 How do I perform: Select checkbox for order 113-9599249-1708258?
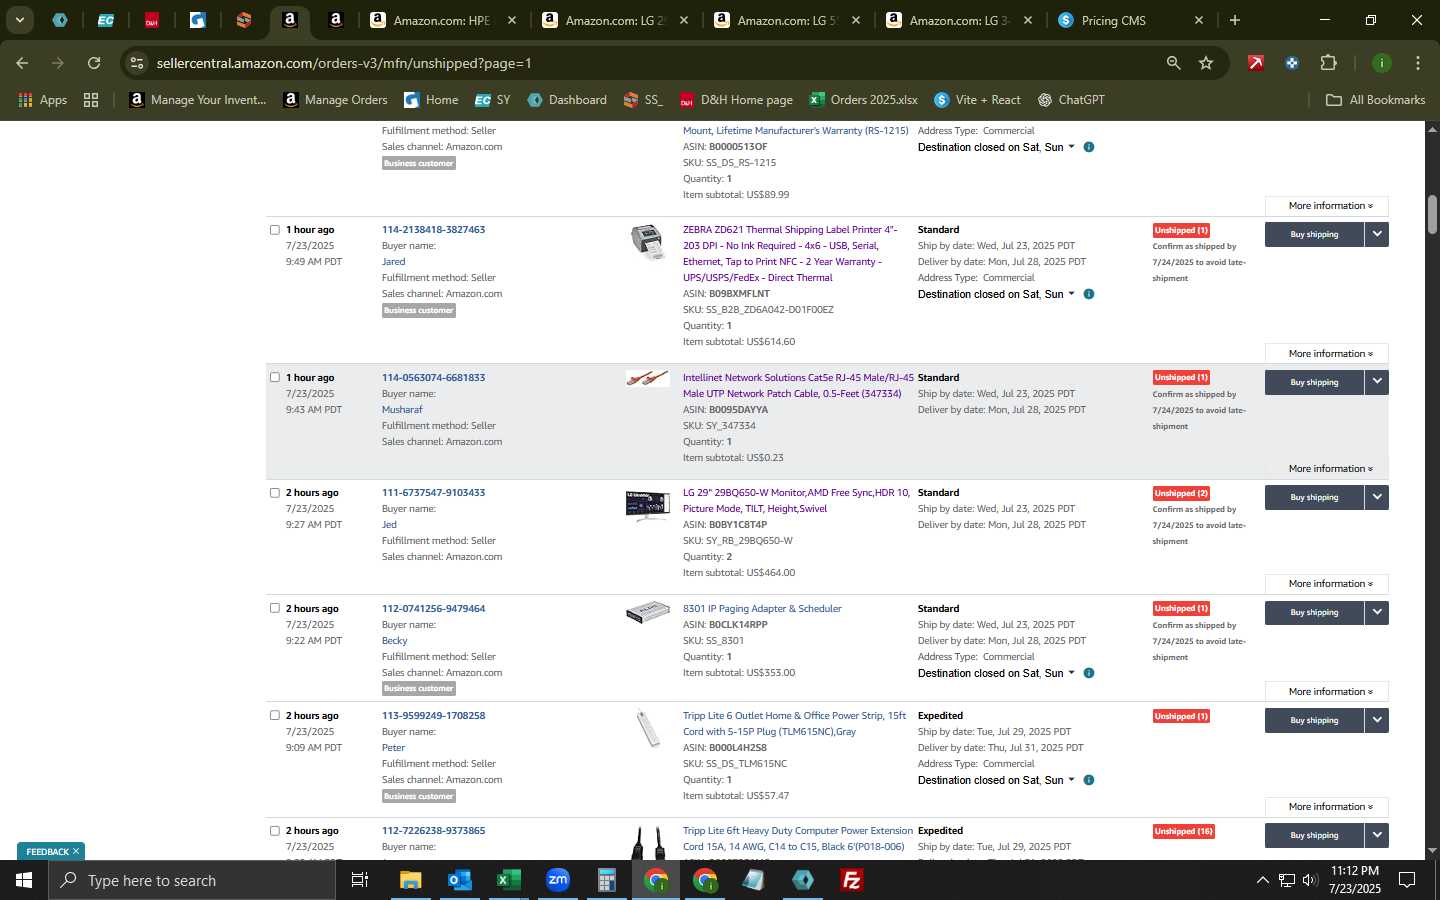275,716
